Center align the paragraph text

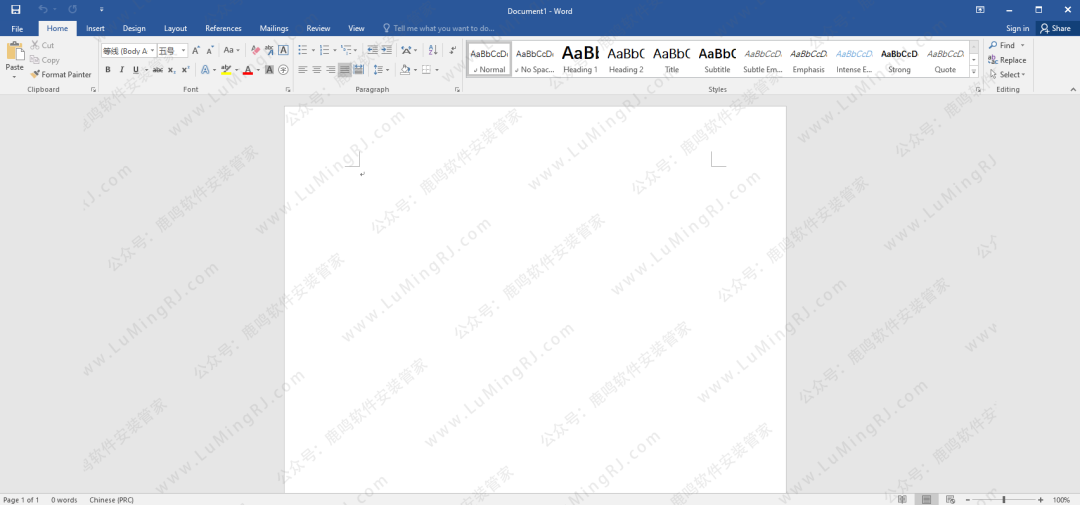pyautogui.click(x=317, y=70)
